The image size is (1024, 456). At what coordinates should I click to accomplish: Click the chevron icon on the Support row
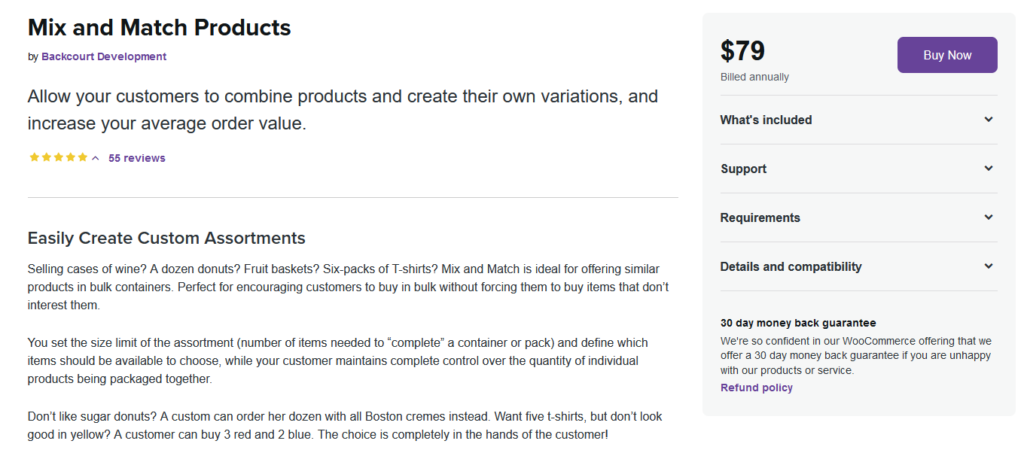point(989,169)
